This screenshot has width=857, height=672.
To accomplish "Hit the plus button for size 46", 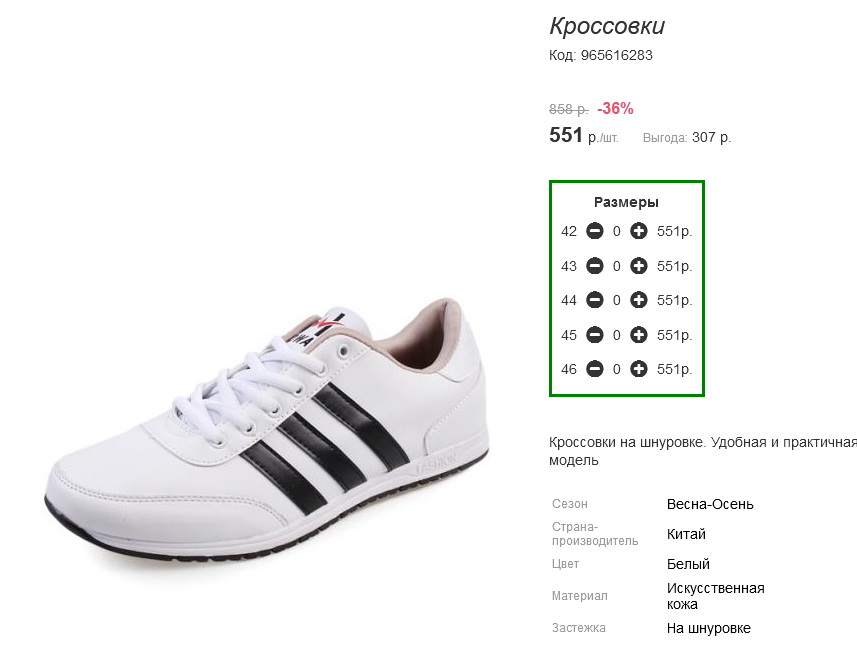I will click(639, 369).
